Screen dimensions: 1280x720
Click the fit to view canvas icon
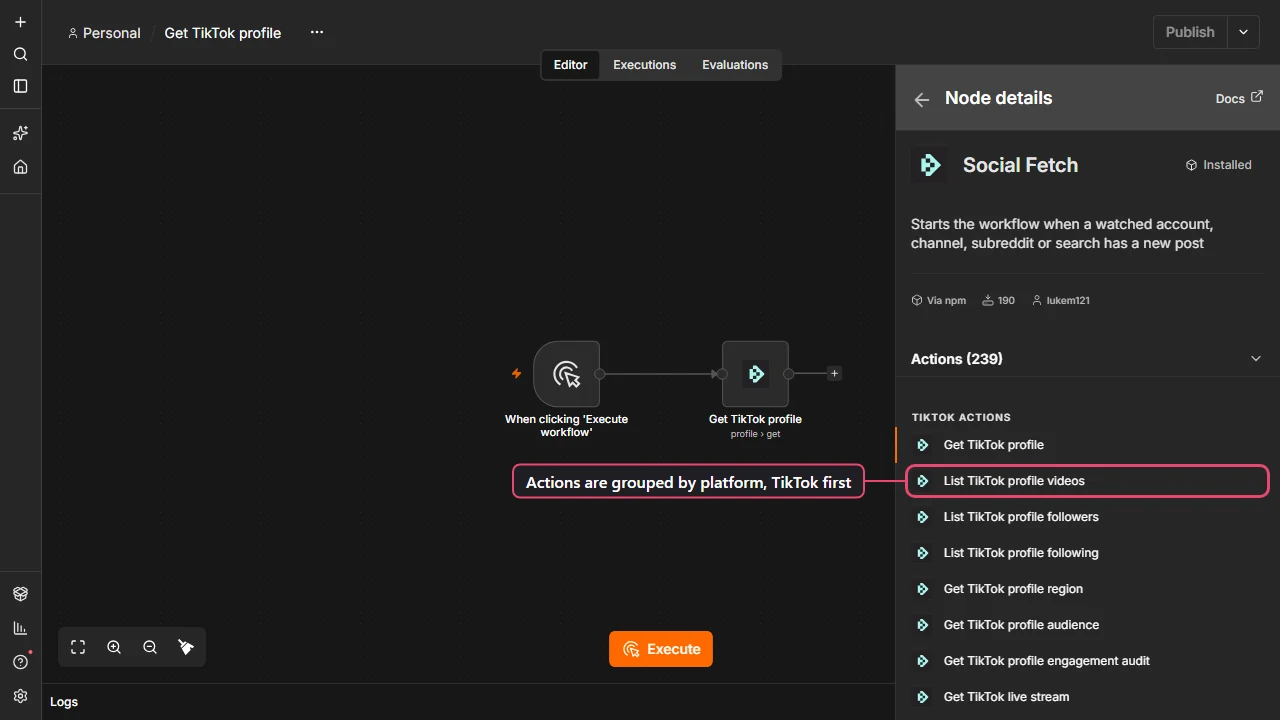tap(78, 647)
